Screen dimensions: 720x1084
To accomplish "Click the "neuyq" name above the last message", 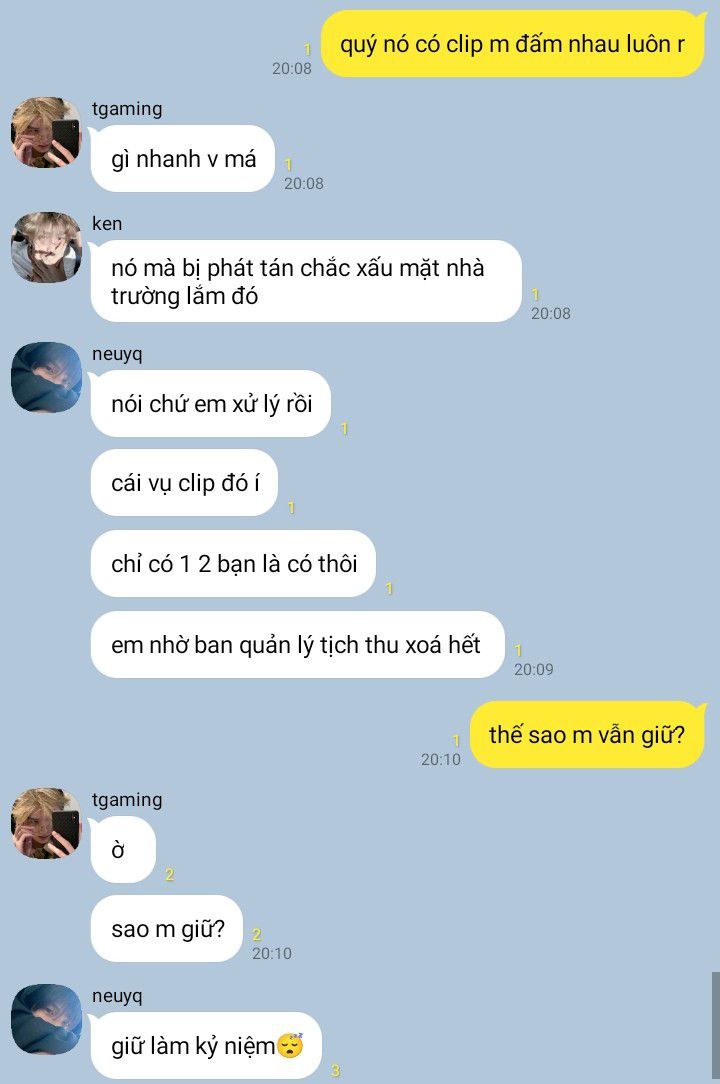I will point(117,996).
